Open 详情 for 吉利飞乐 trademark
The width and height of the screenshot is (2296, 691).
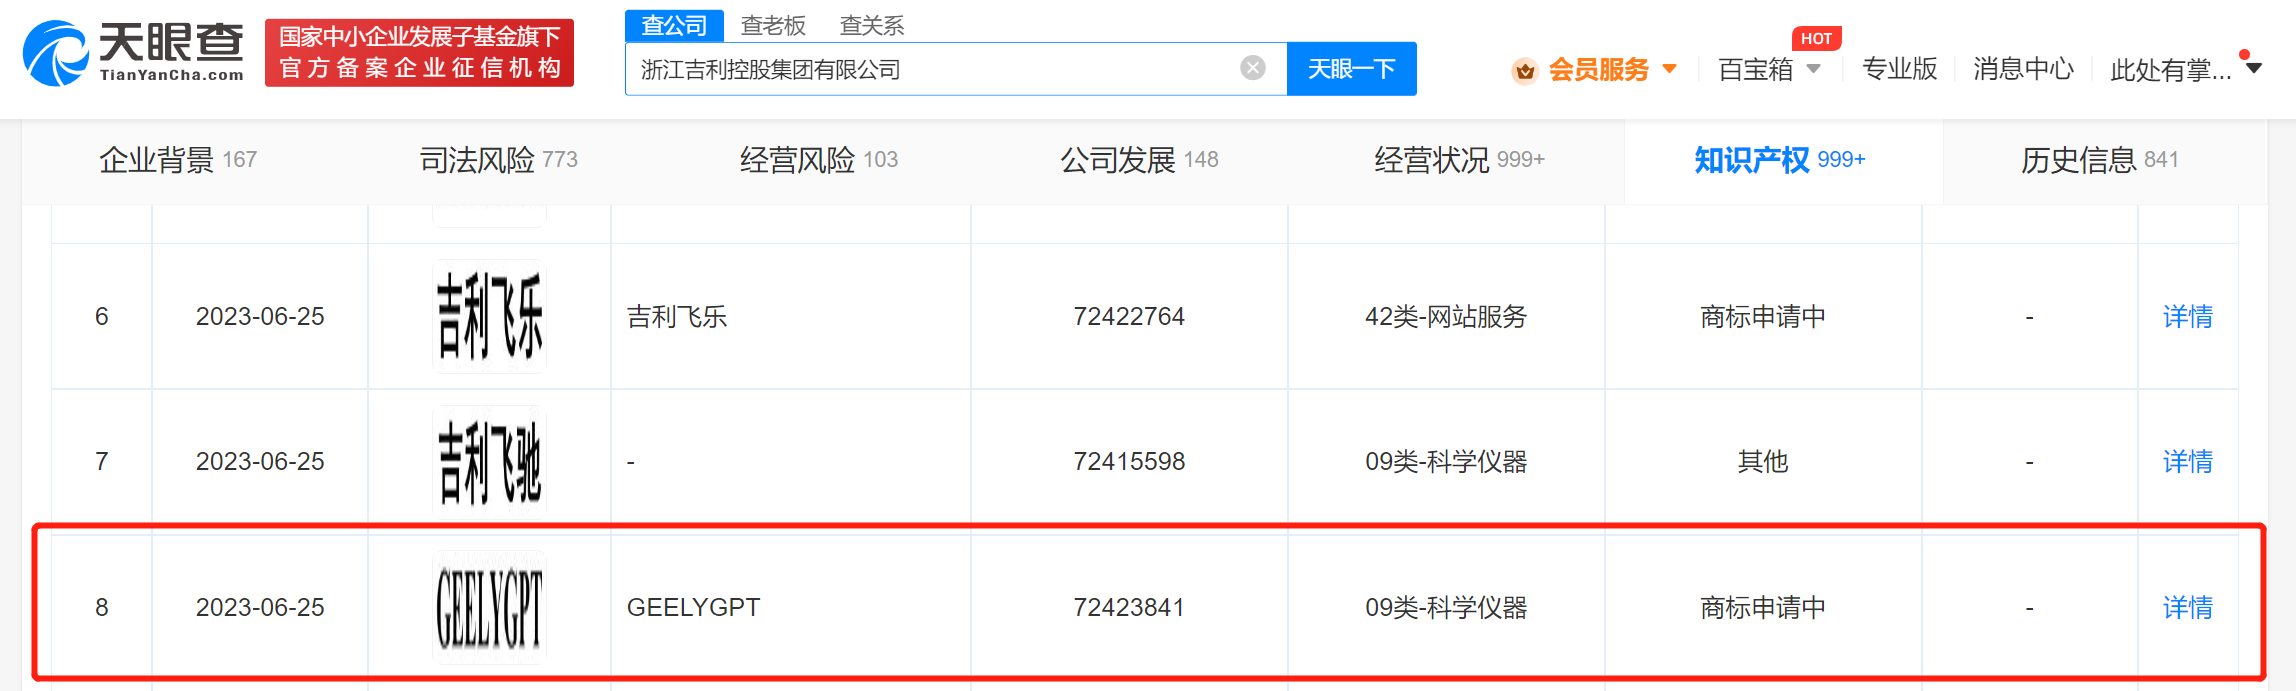tap(2187, 317)
